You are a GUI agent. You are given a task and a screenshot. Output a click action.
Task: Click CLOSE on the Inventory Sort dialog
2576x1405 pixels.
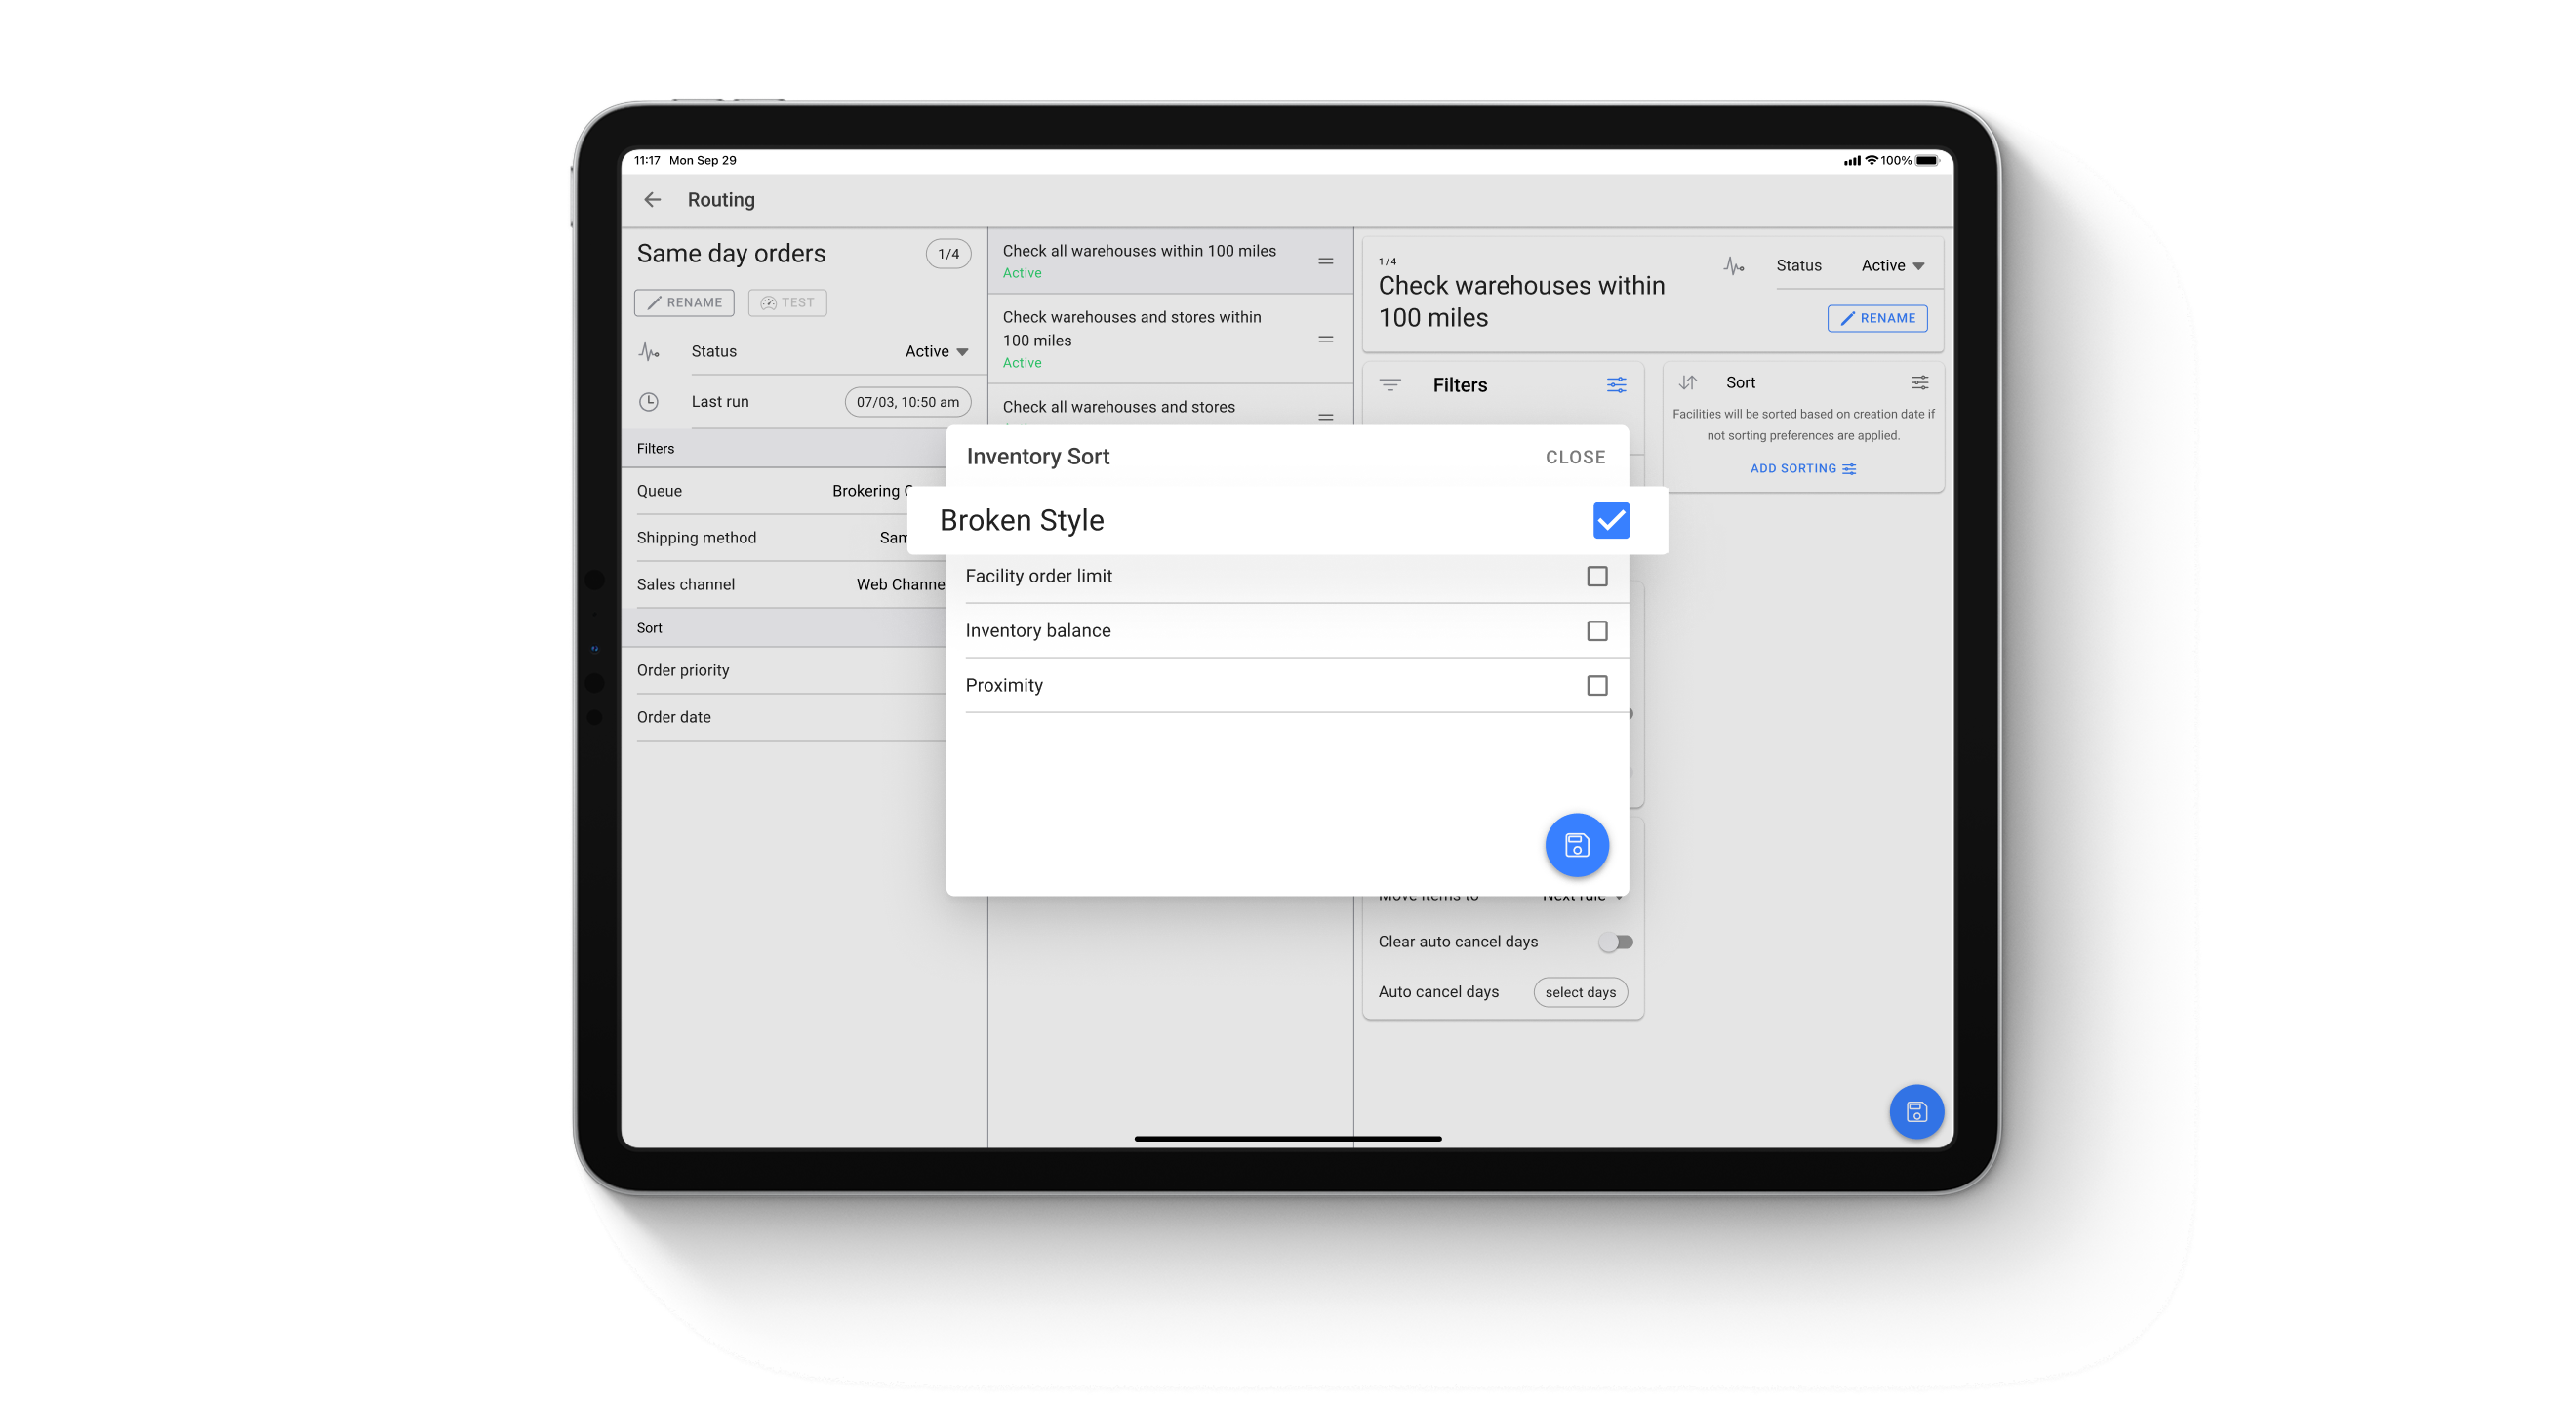[x=1575, y=457]
